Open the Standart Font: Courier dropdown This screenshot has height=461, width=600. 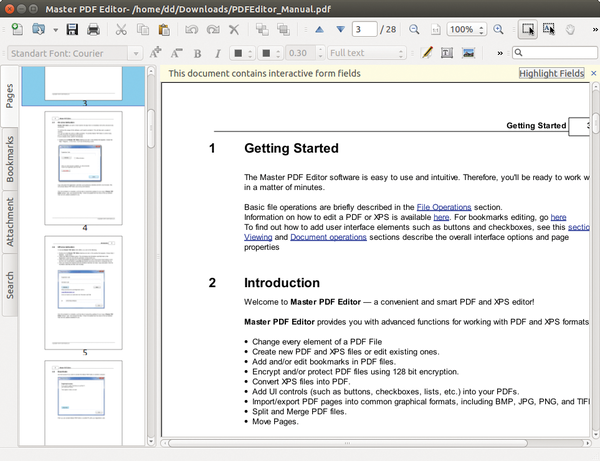click(x=75, y=53)
